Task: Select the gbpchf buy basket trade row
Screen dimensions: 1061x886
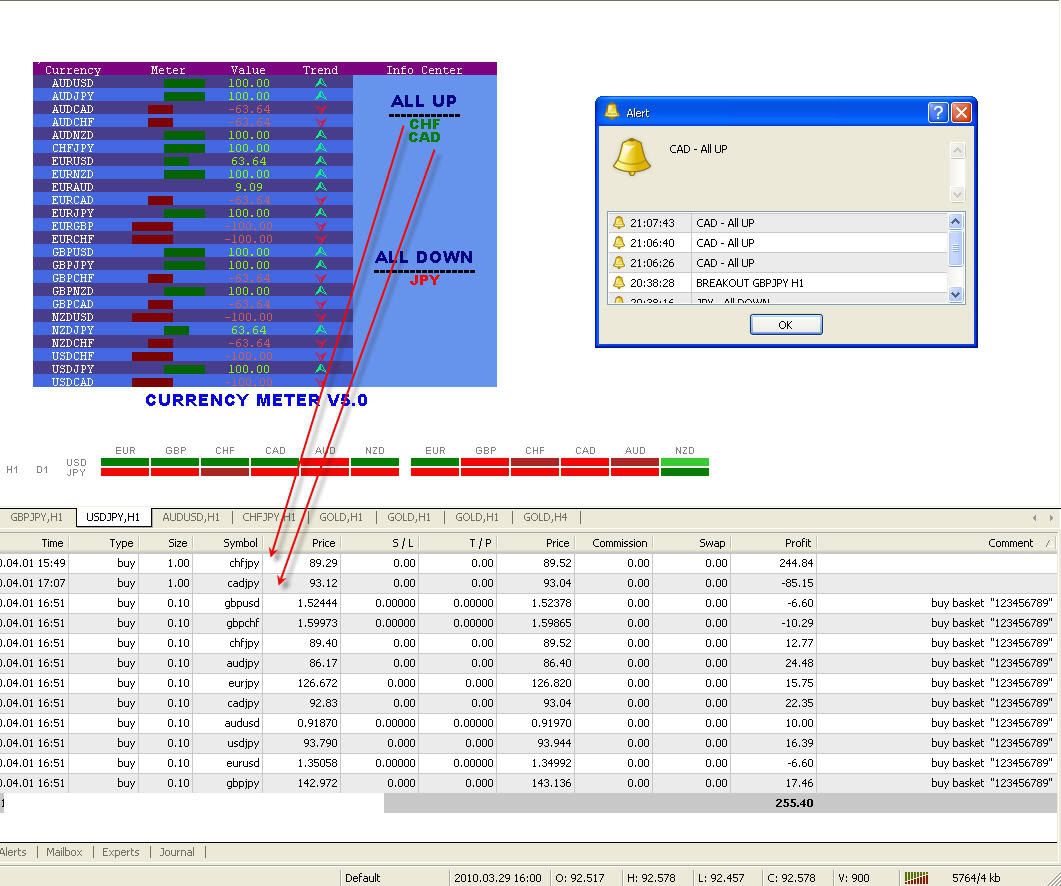Action: [528, 623]
